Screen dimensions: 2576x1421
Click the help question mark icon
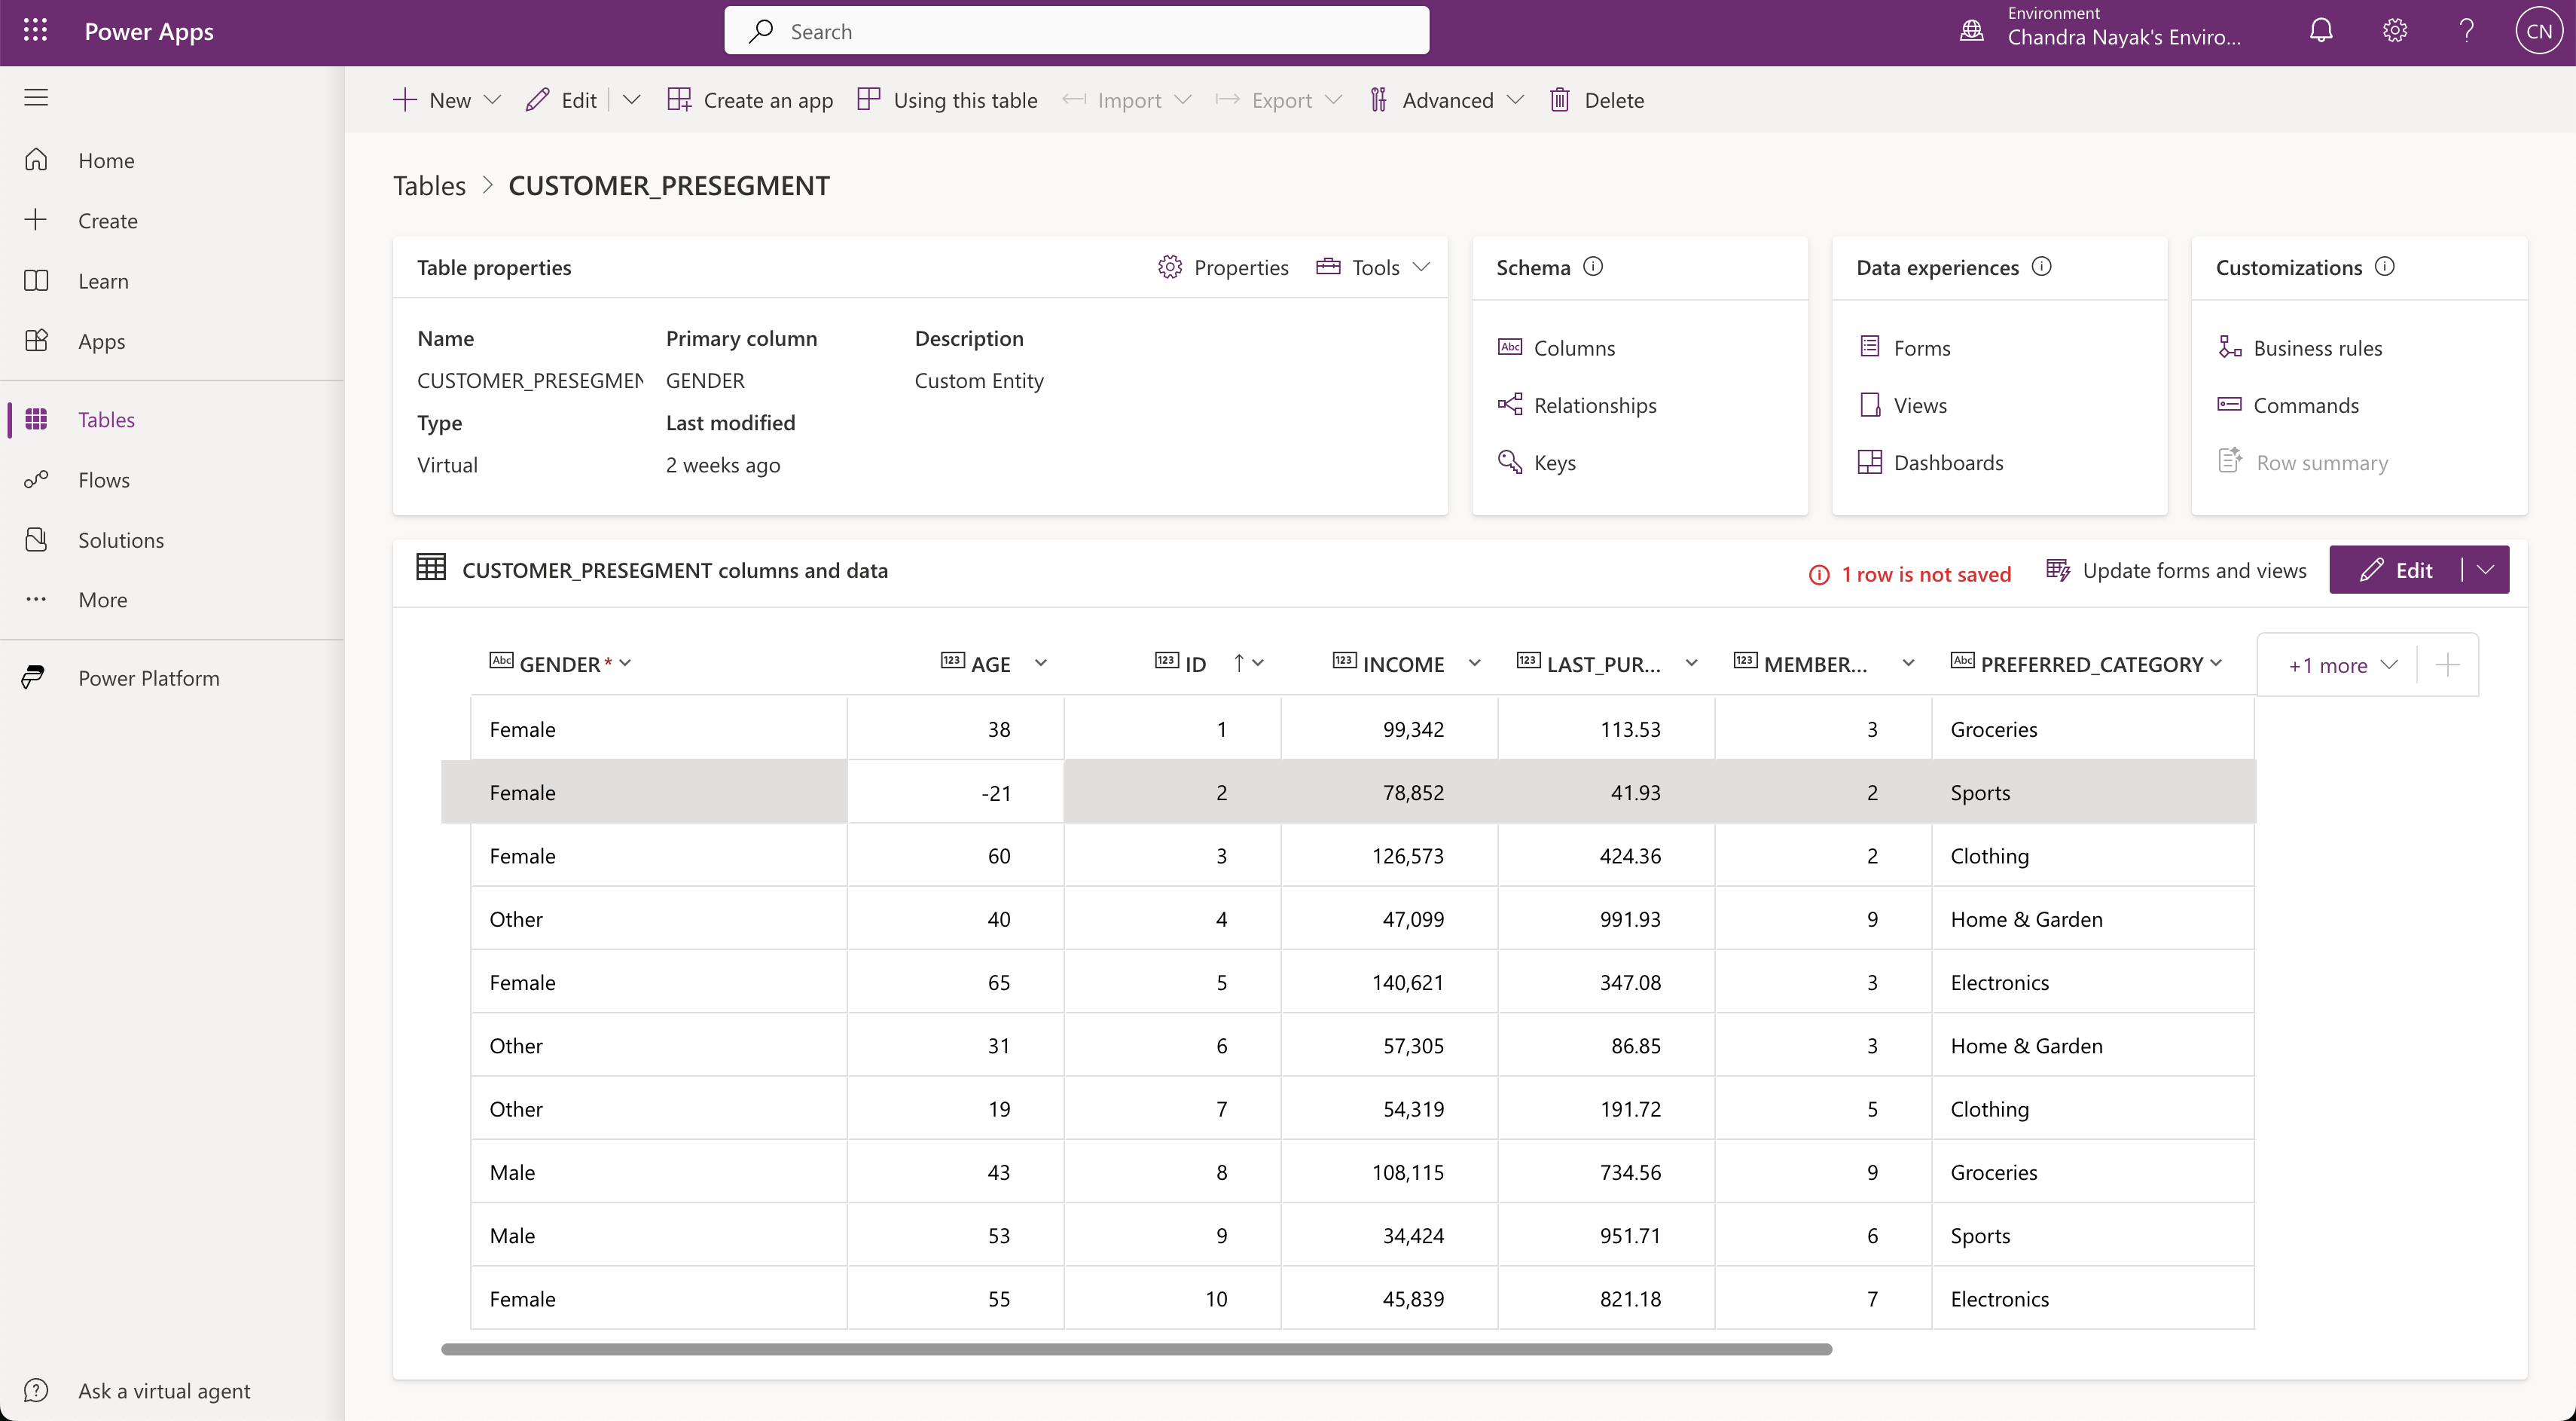coord(2466,31)
